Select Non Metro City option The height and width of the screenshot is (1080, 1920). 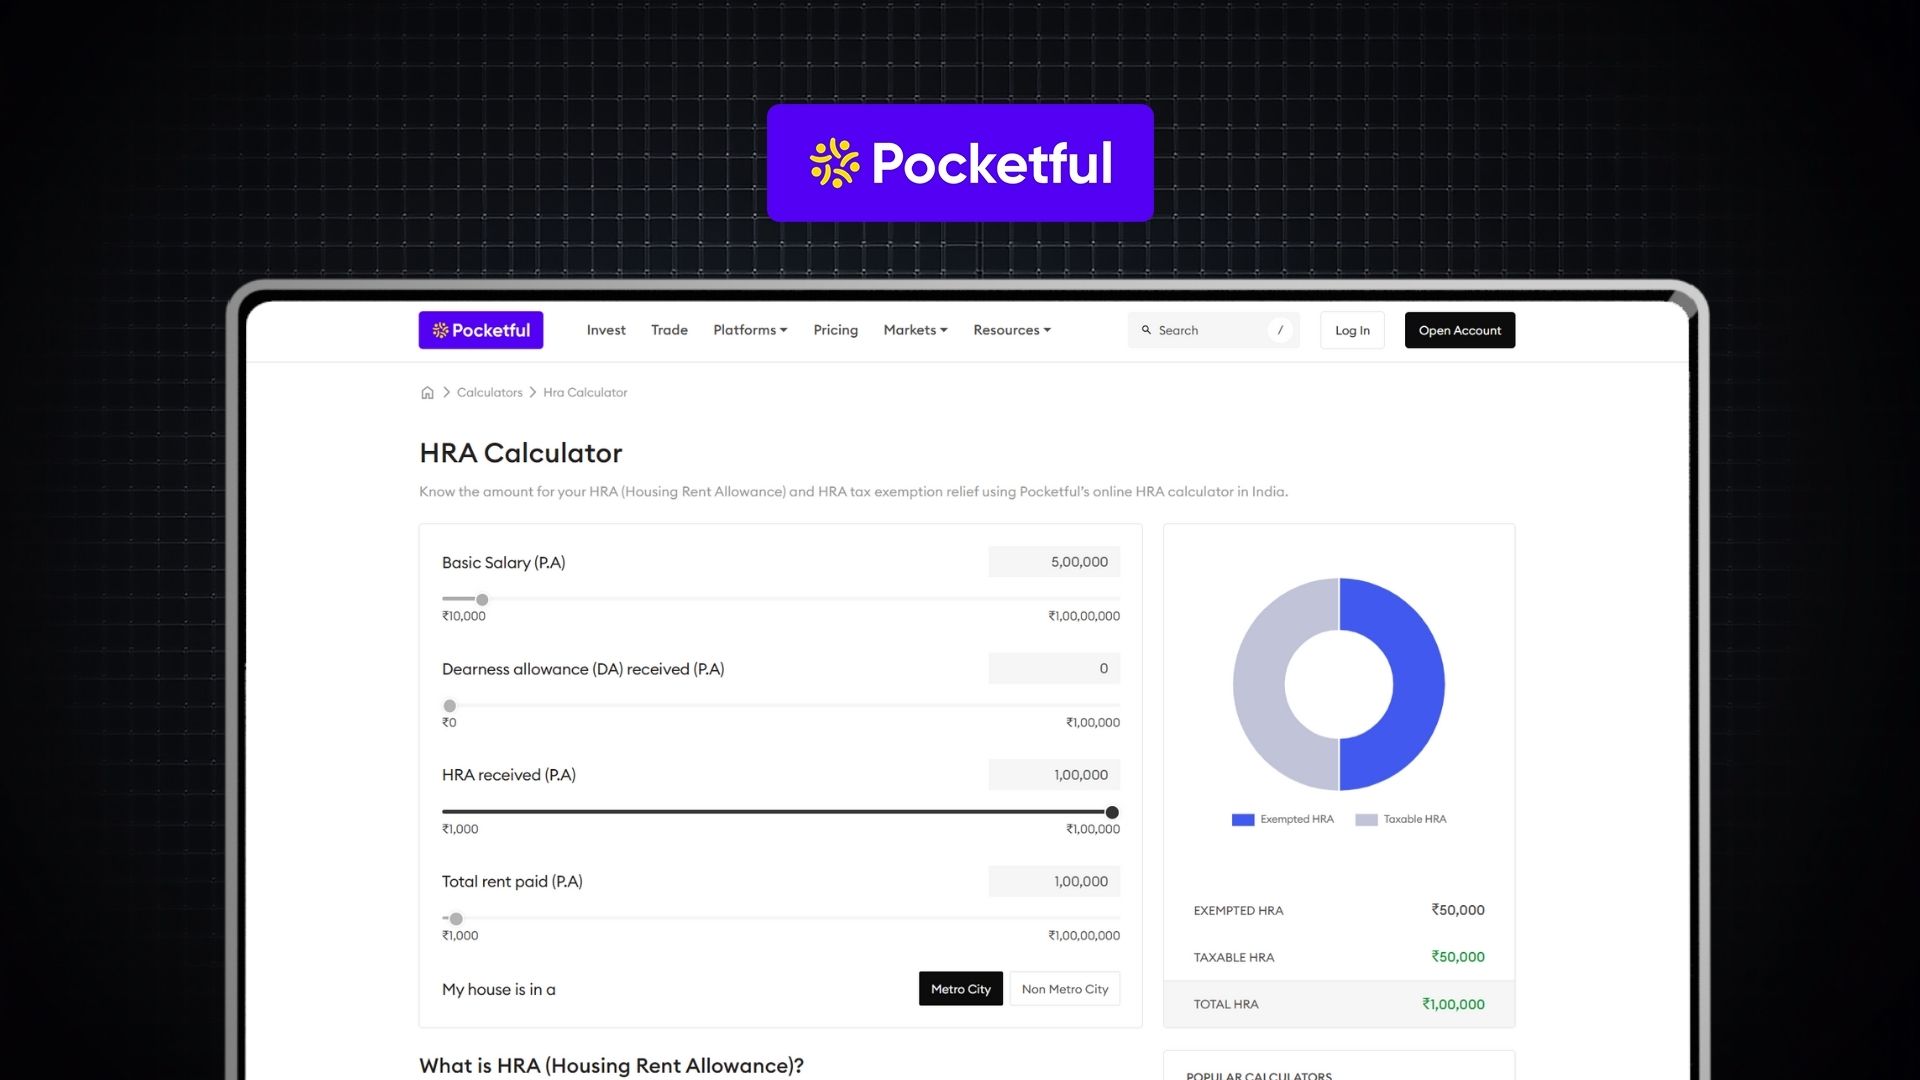coord(1064,989)
